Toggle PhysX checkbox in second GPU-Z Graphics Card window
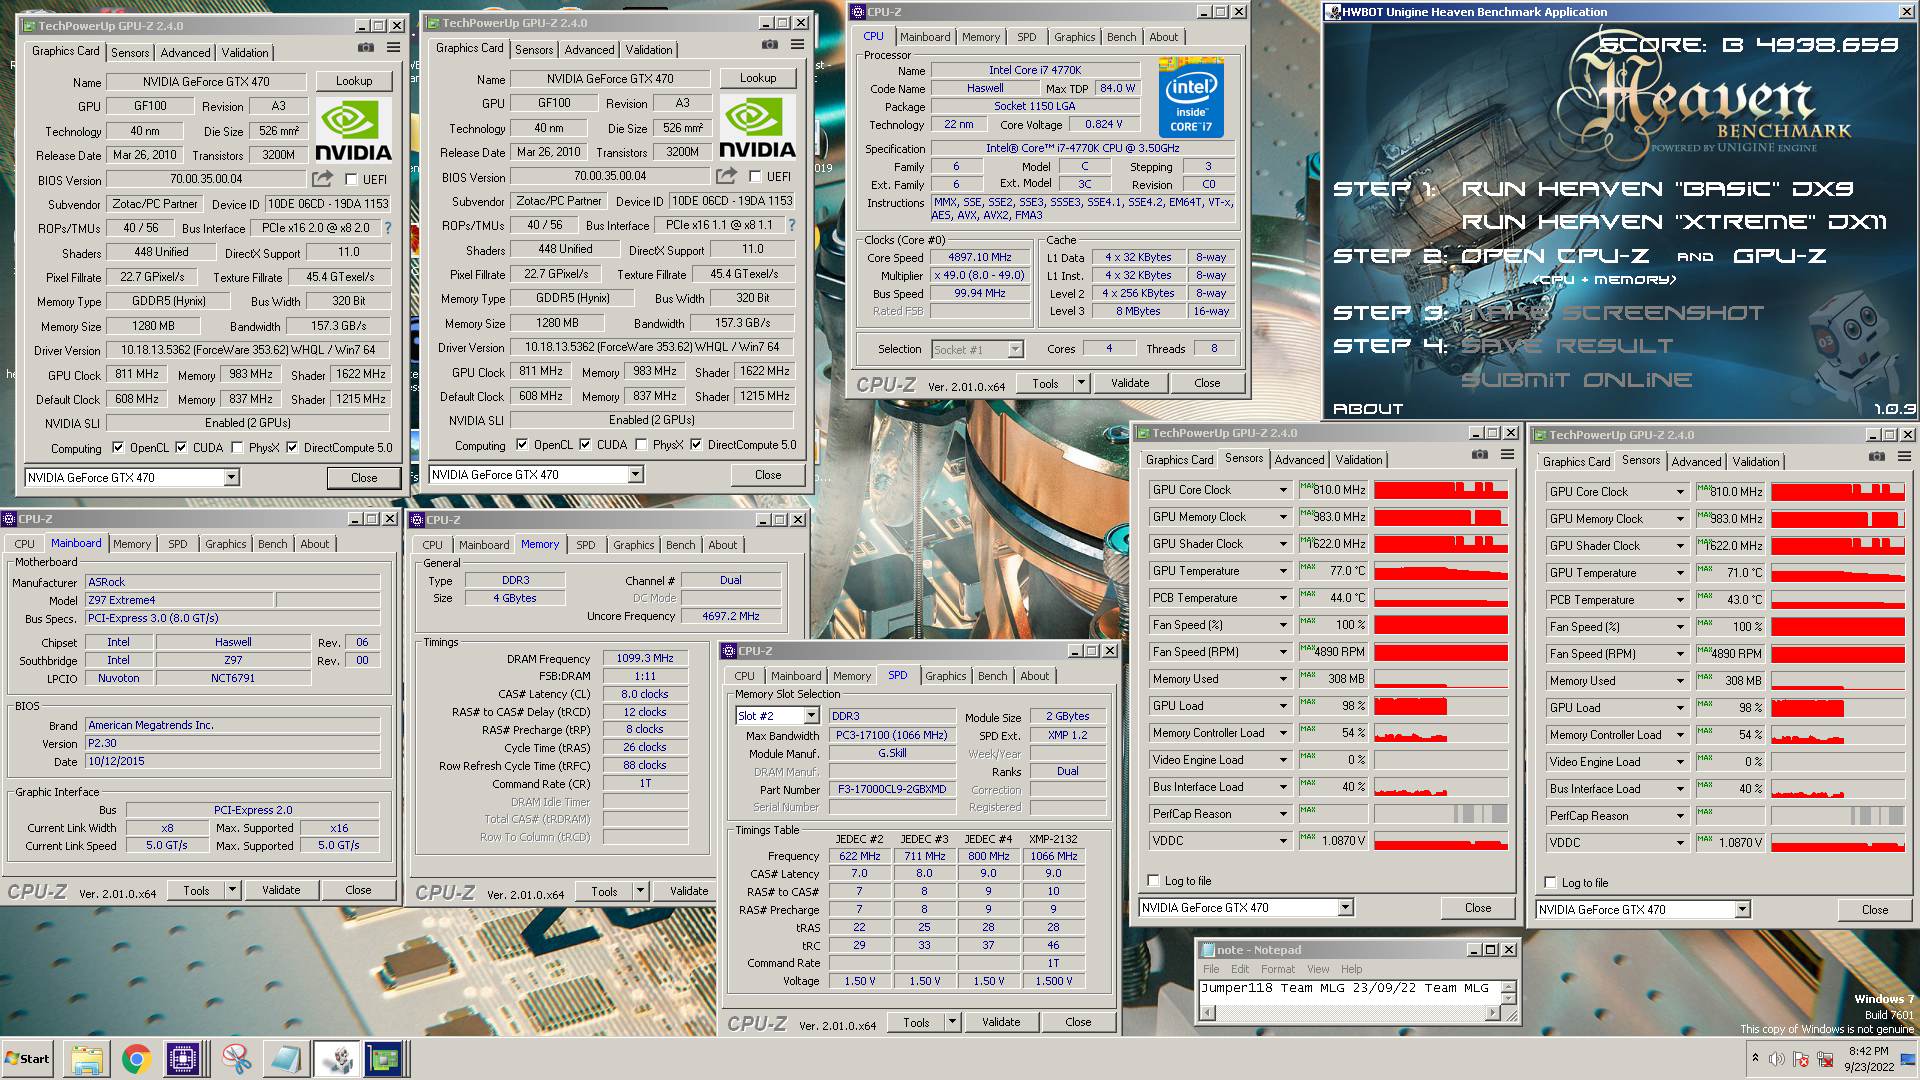The image size is (1920, 1080). (x=641, y=445)
